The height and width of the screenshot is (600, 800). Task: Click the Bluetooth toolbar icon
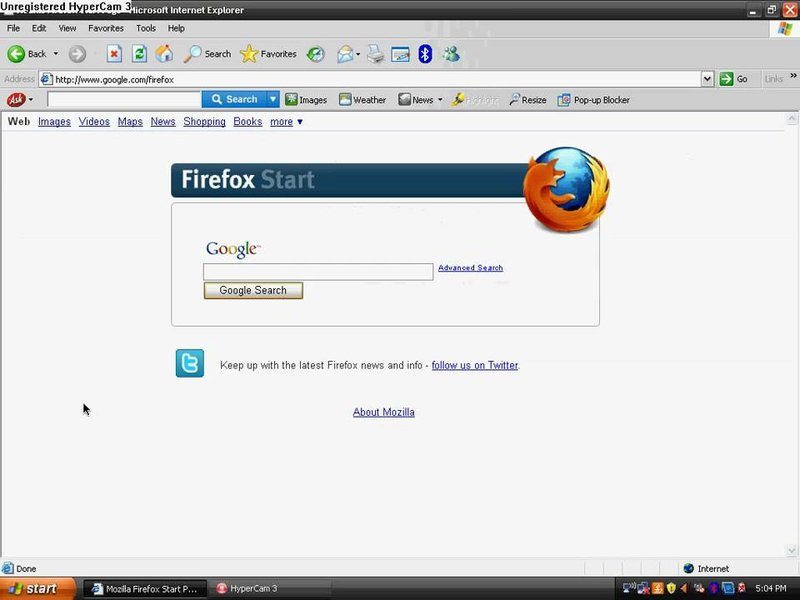click(425, 54)
